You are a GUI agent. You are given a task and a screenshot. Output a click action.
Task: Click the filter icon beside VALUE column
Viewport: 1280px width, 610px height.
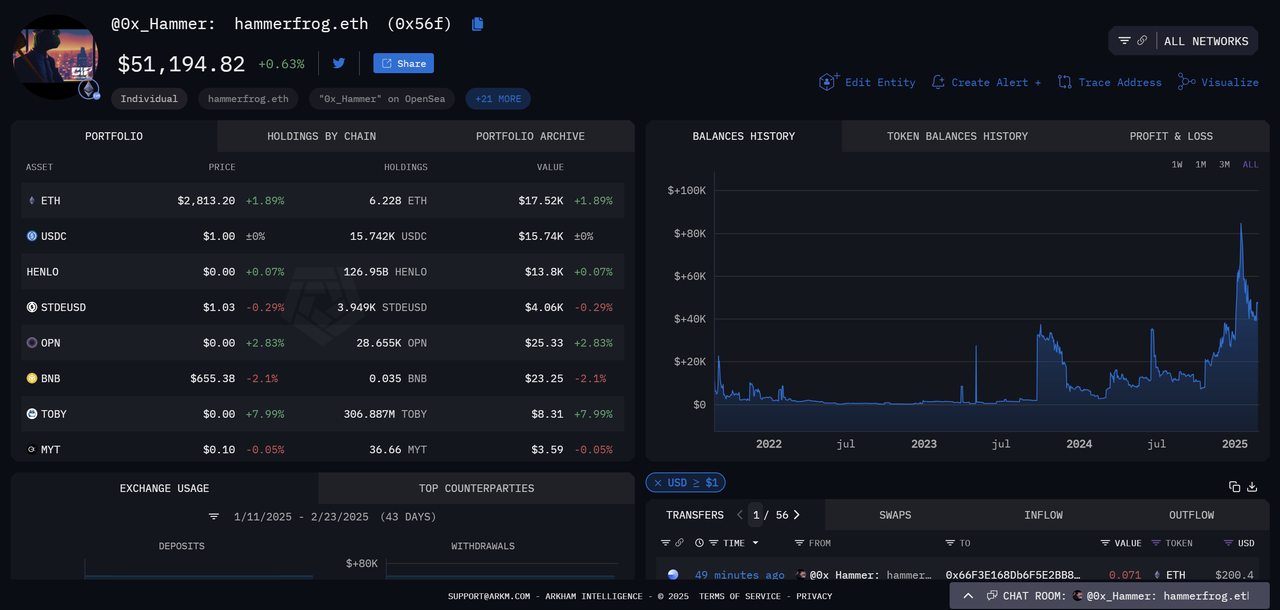[1105, 543]
